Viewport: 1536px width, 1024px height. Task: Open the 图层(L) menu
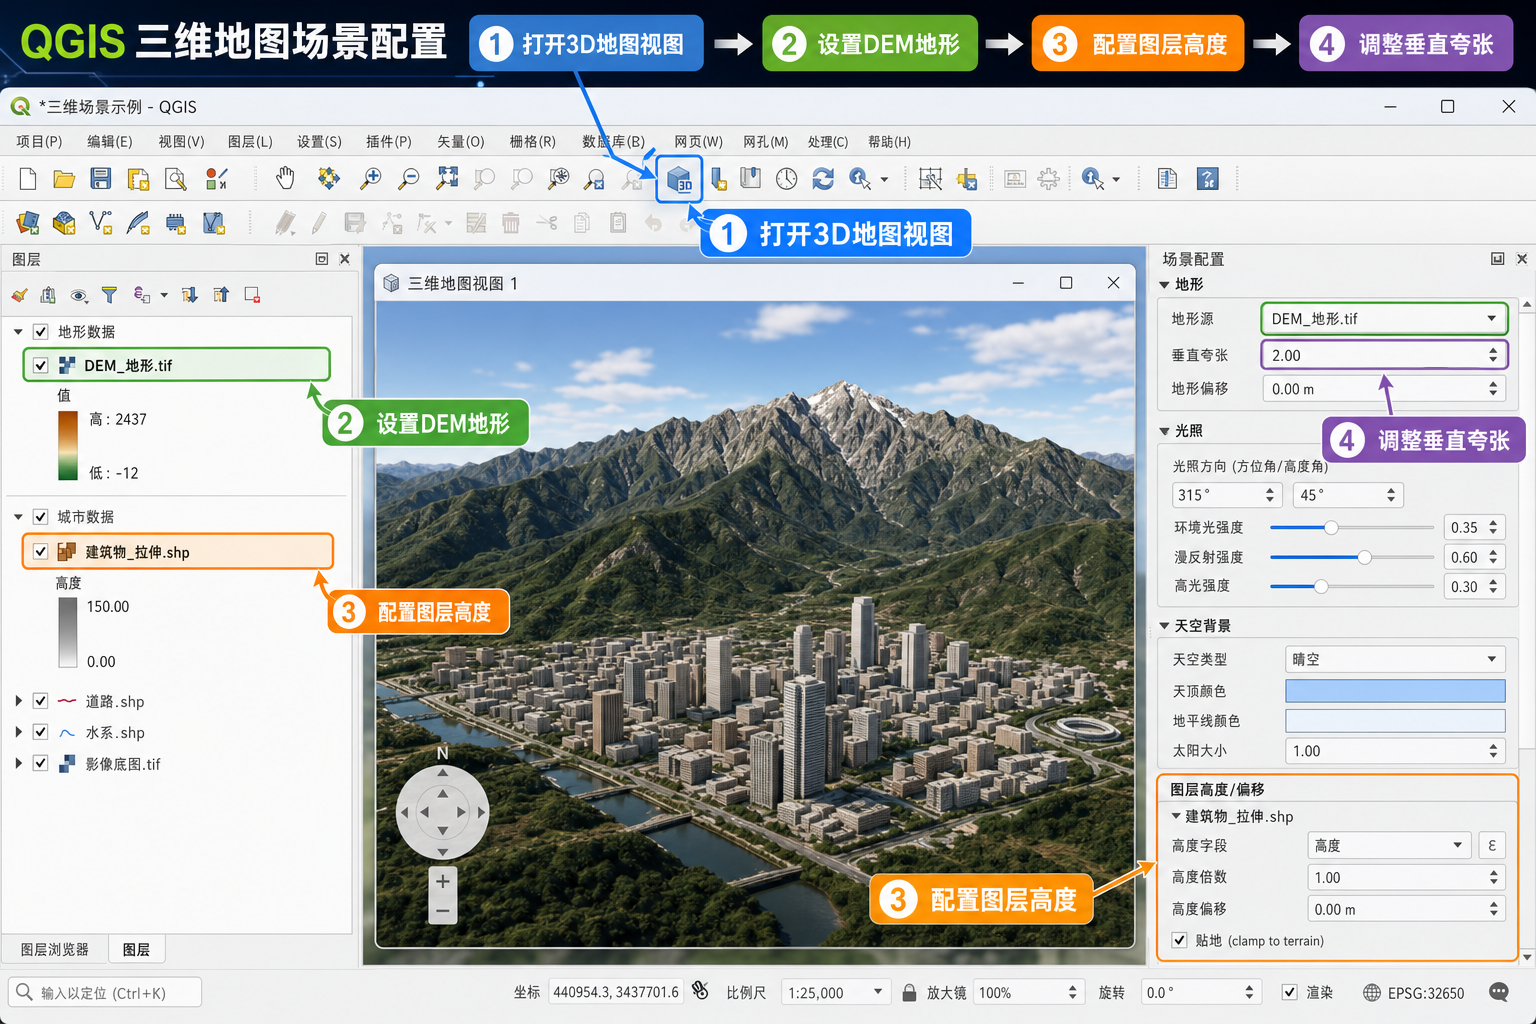pos(250,142)
